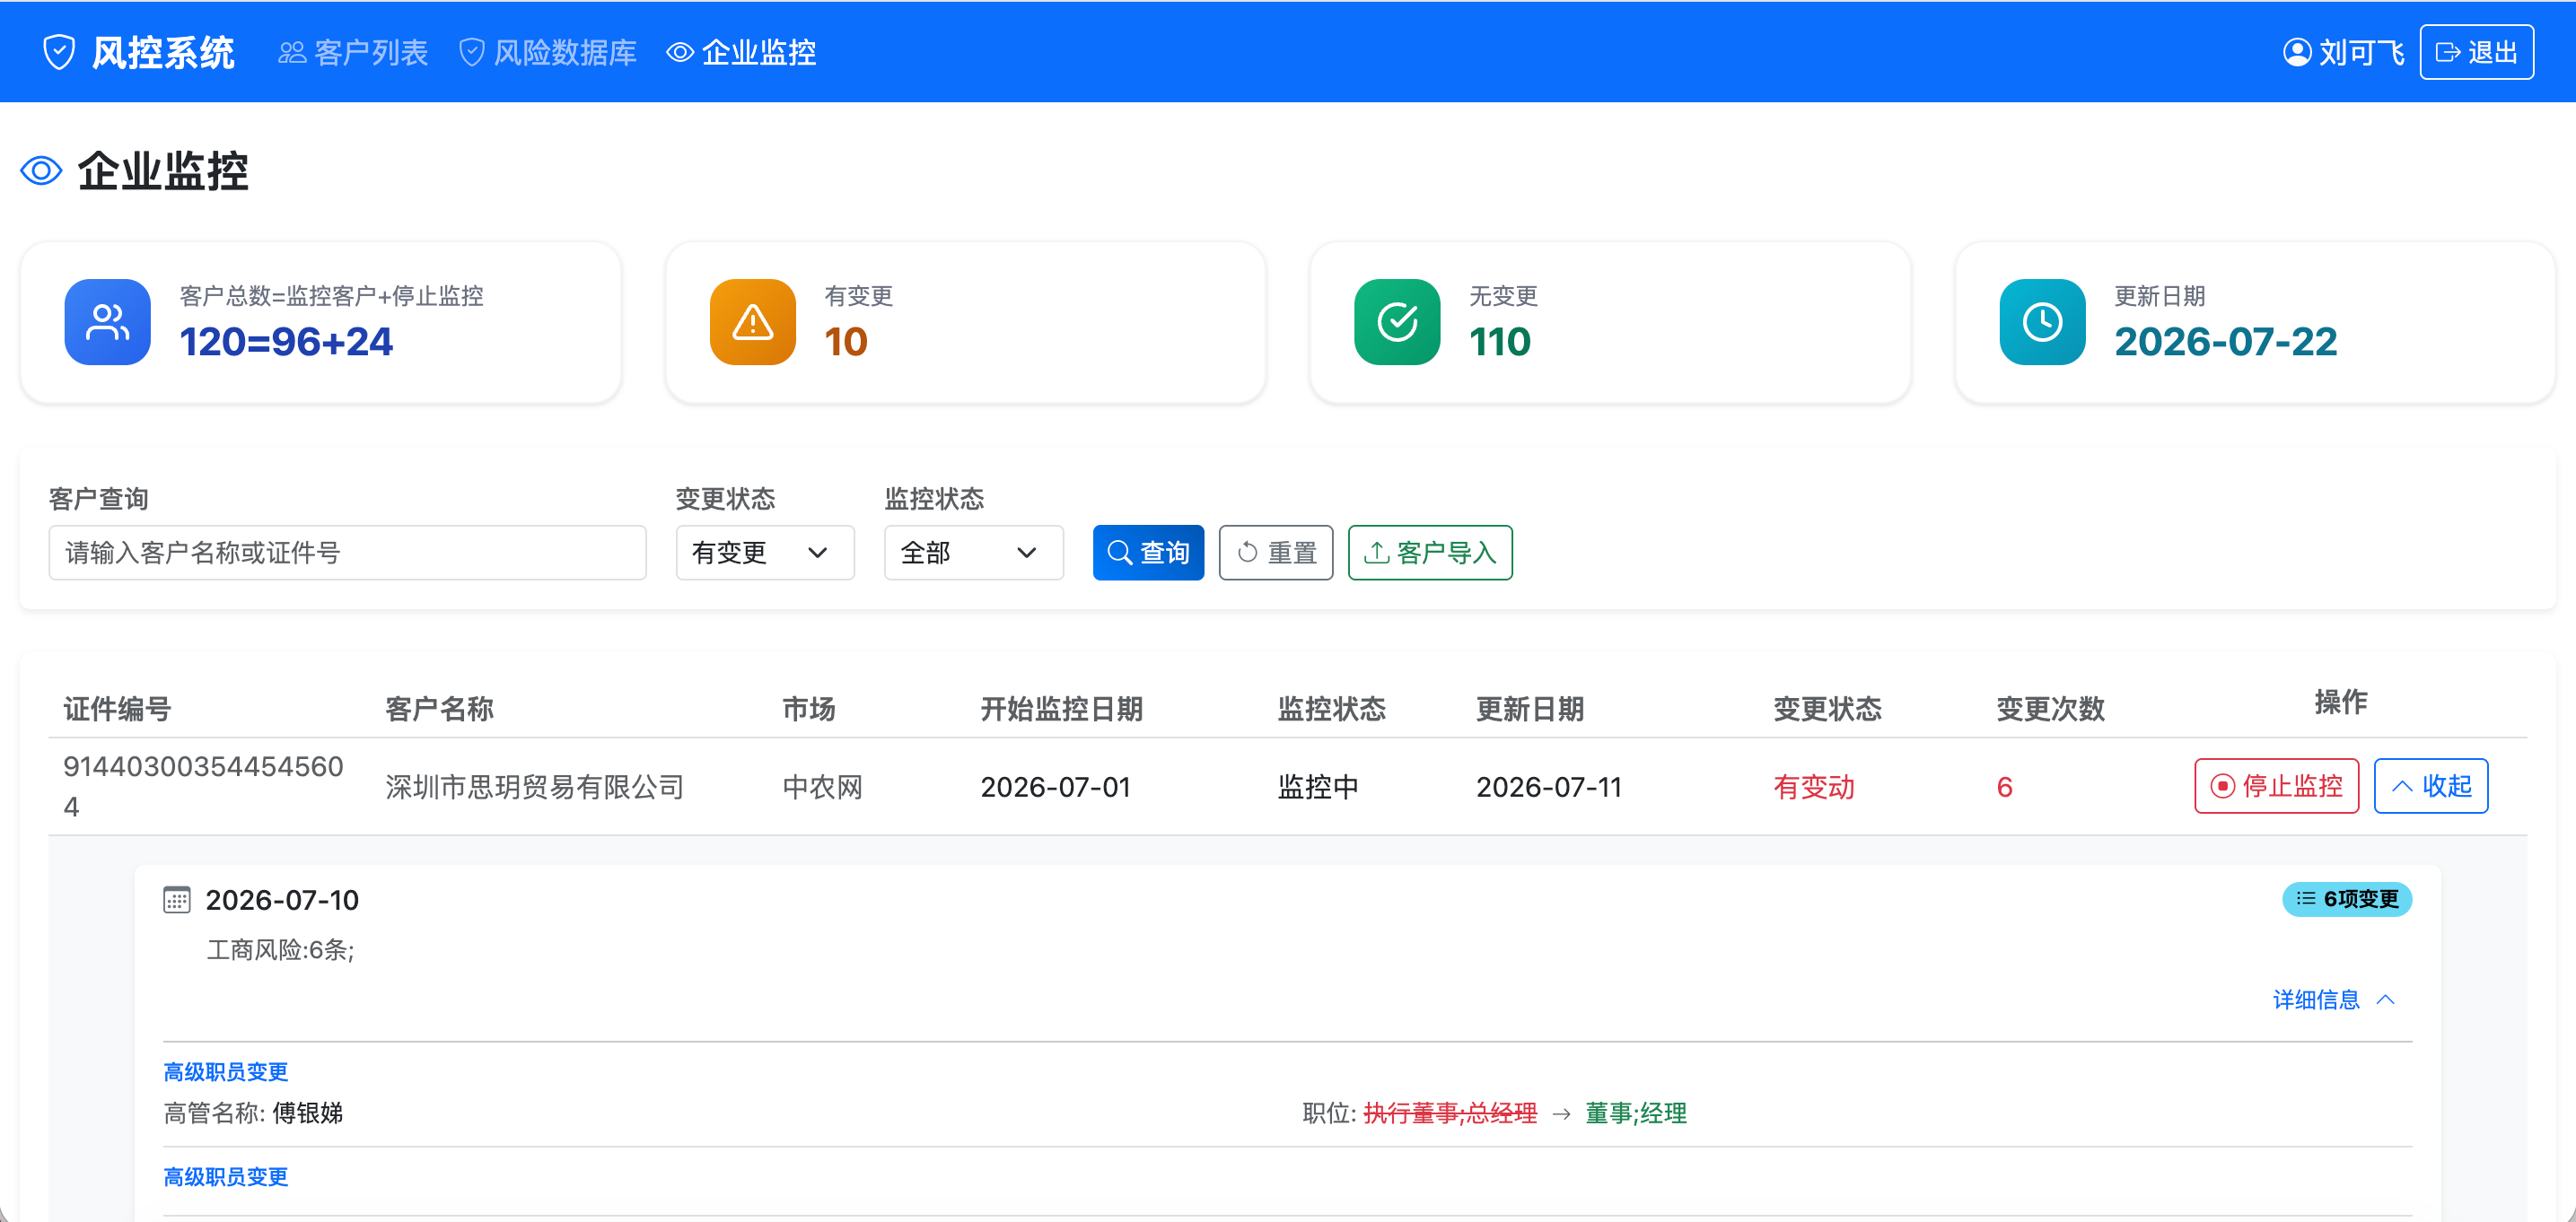Click the value 120=96+24
Image resolution: width=2576 pixels, height=1222 pixels.
pyautogui.click(x=286, y=342)
